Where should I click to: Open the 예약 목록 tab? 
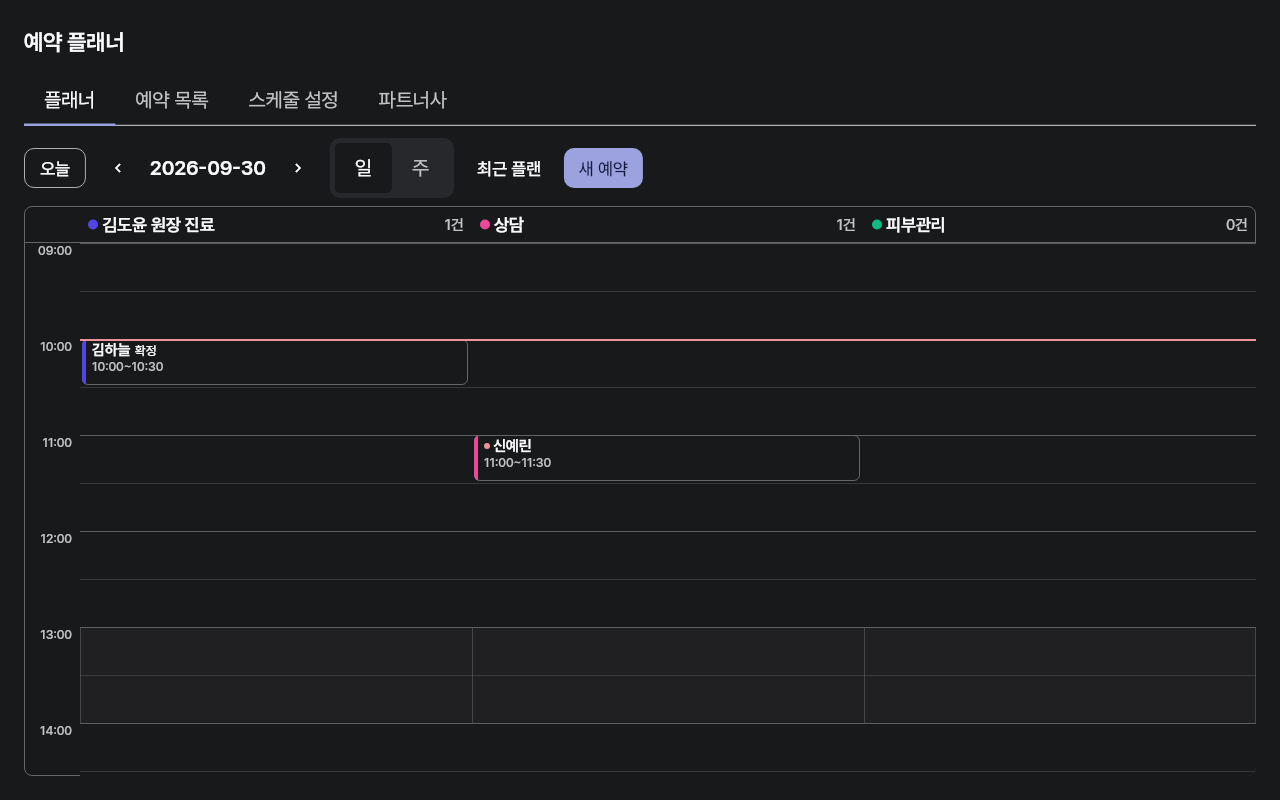(172, 100)
